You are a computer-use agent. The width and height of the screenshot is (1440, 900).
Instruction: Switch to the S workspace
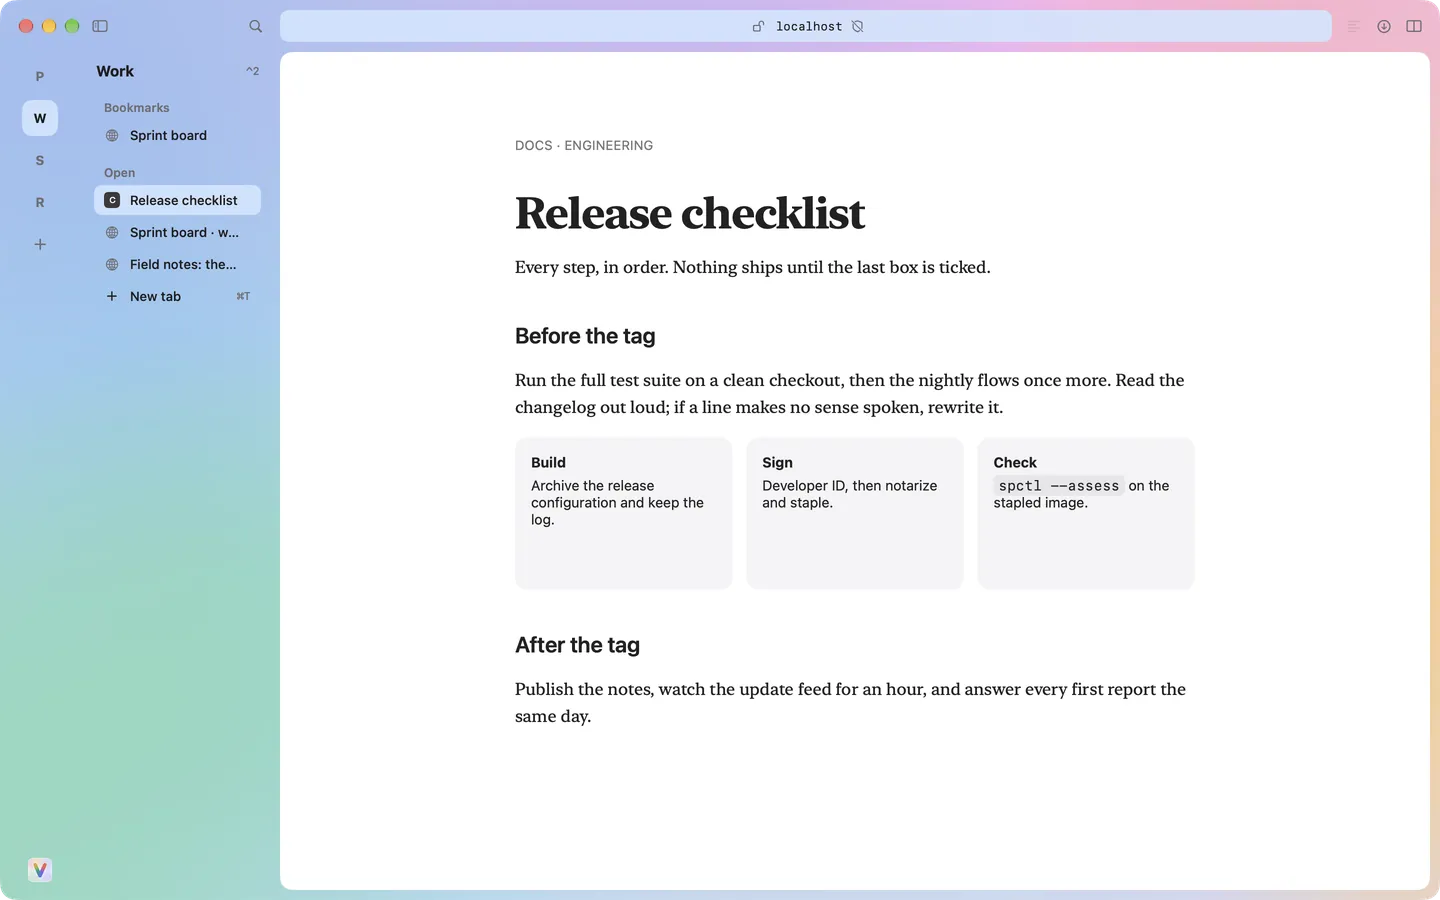tap(40, 160)
